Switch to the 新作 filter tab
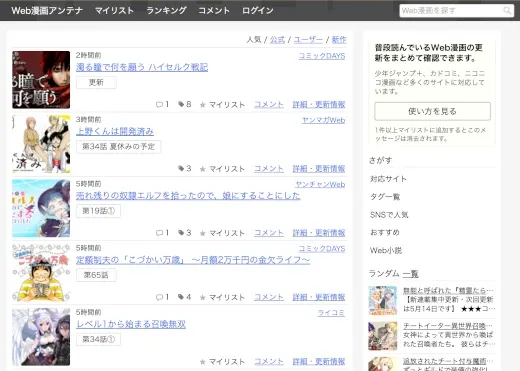520x371 pixels. click(339, 40)
